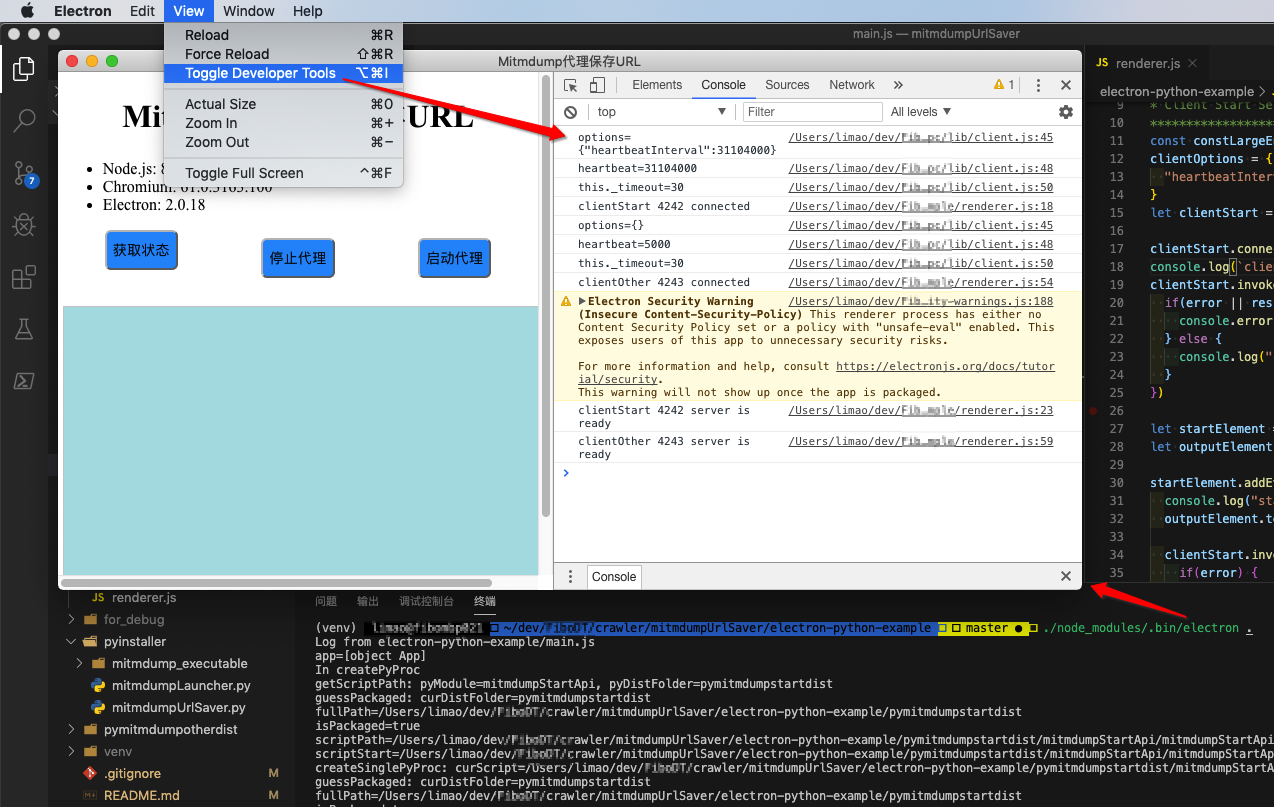The width and height of the screenshot is (1274, 807).
Task: Expand the Electron Security Warning message
Action: [x=582, y=301]
